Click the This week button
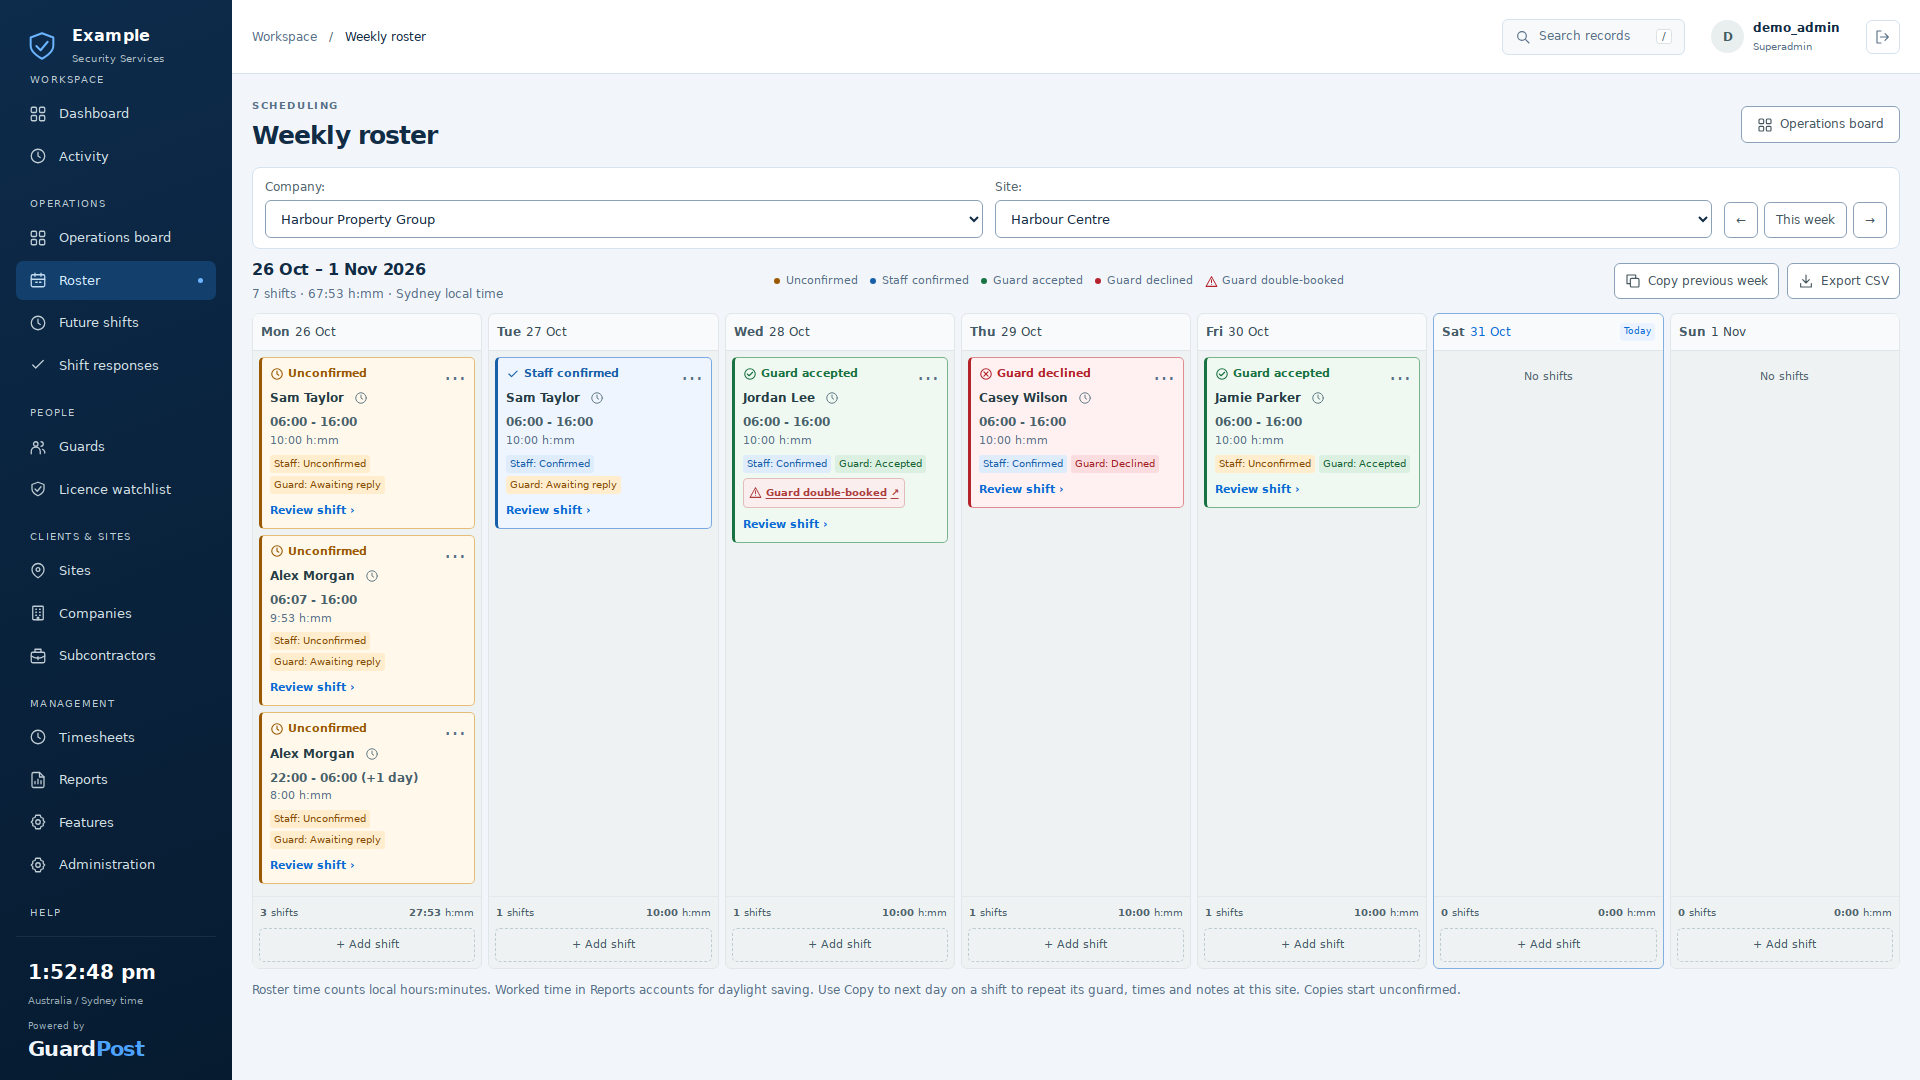 (1805, 220)
